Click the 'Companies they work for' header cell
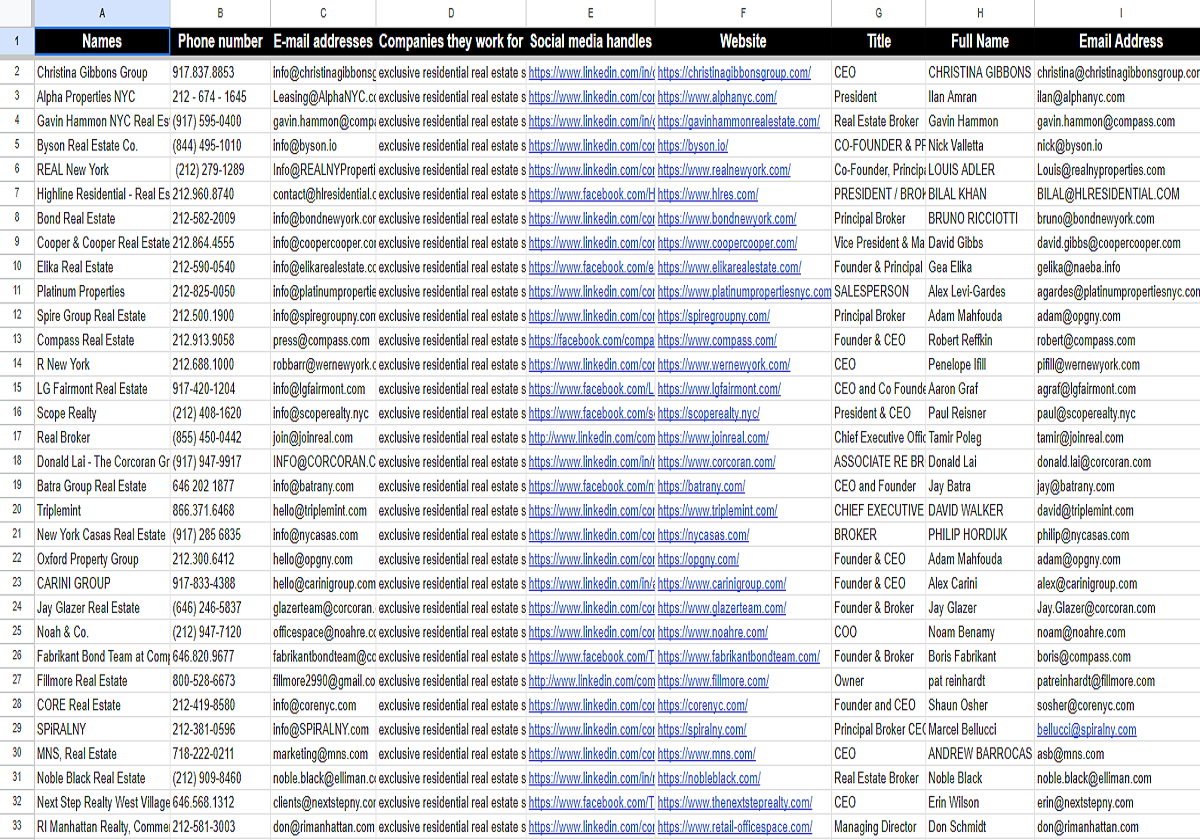1200x840 pixels. pos(451,41)
